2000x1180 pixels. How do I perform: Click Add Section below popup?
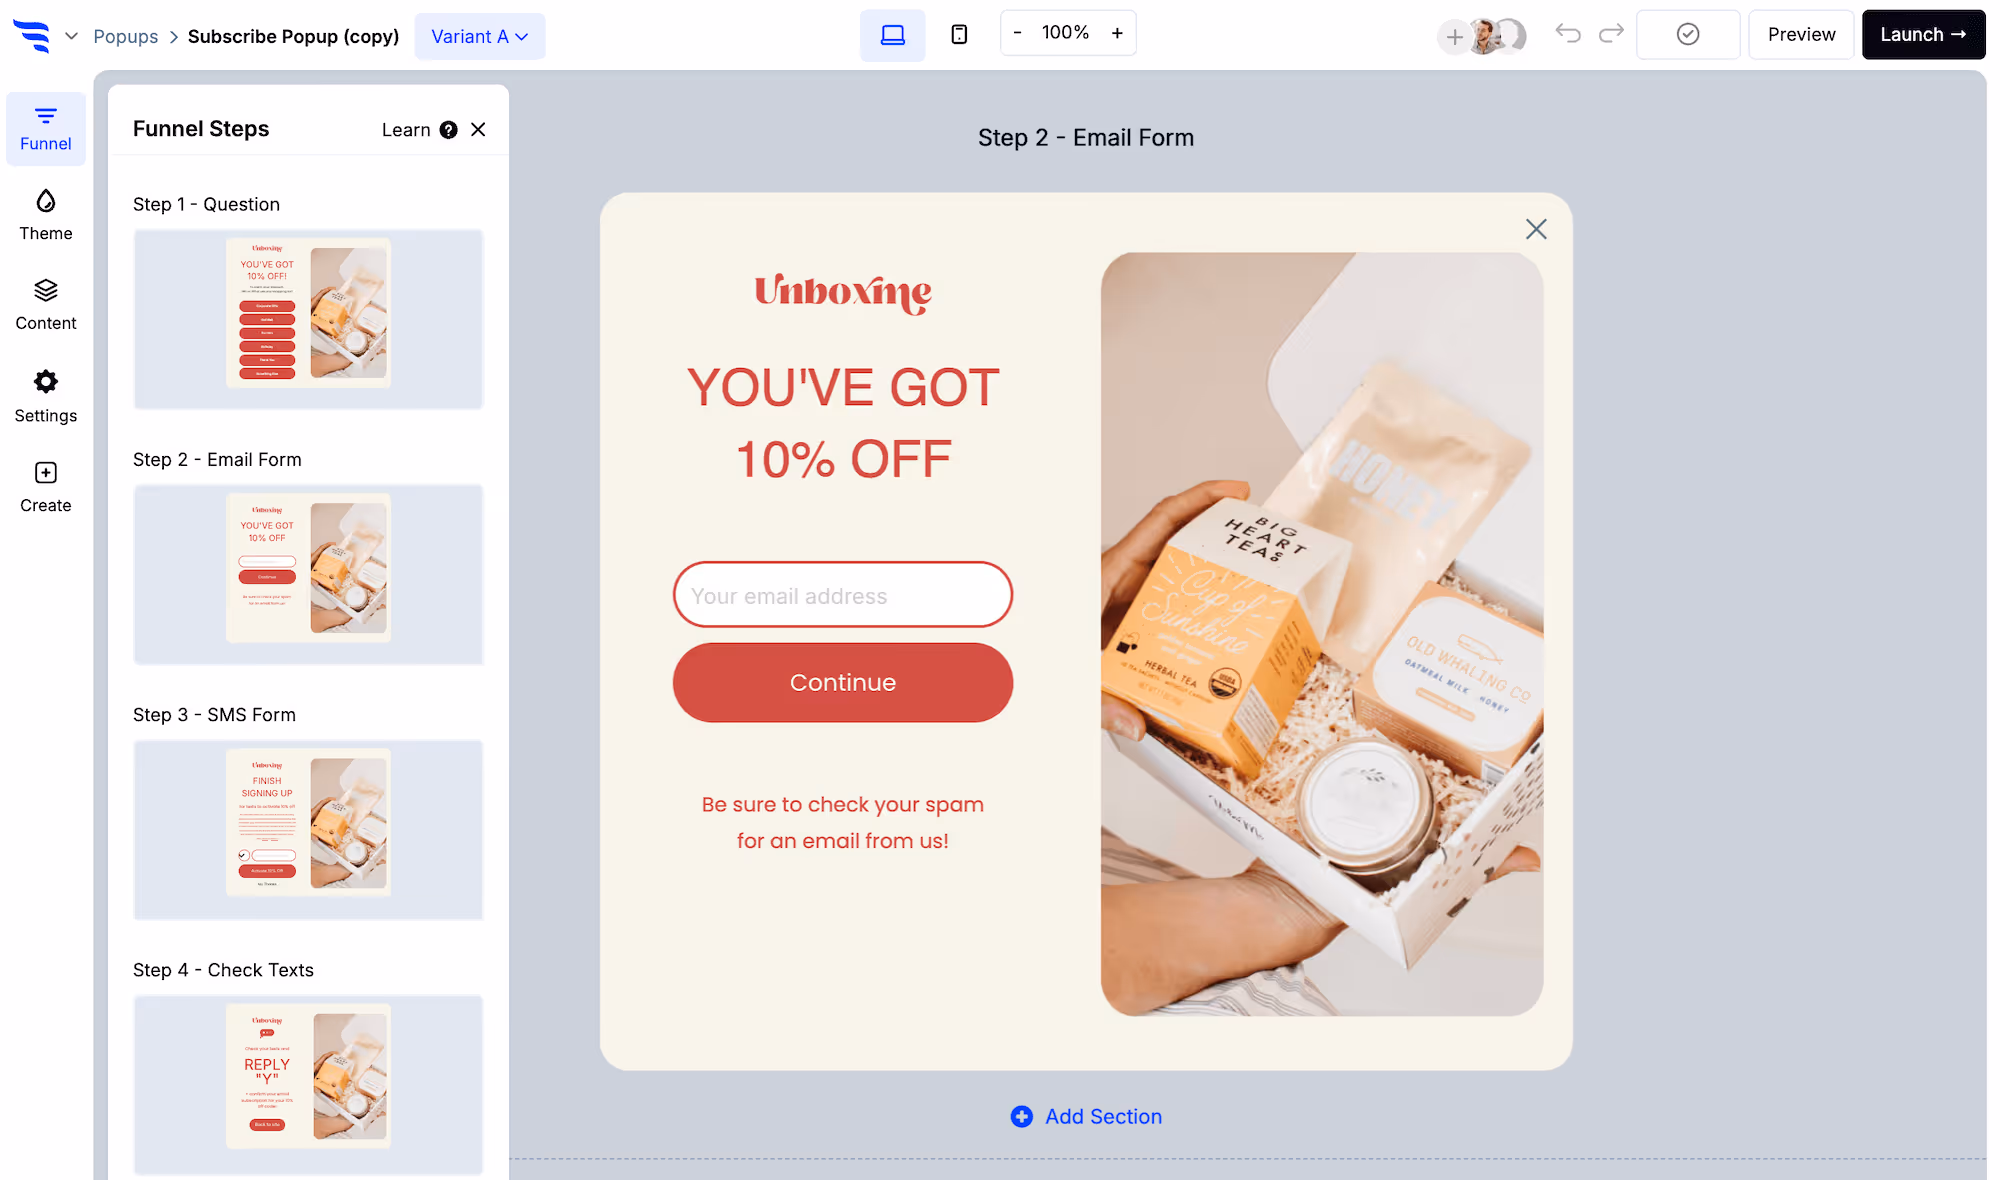tap(1086, 1116)
